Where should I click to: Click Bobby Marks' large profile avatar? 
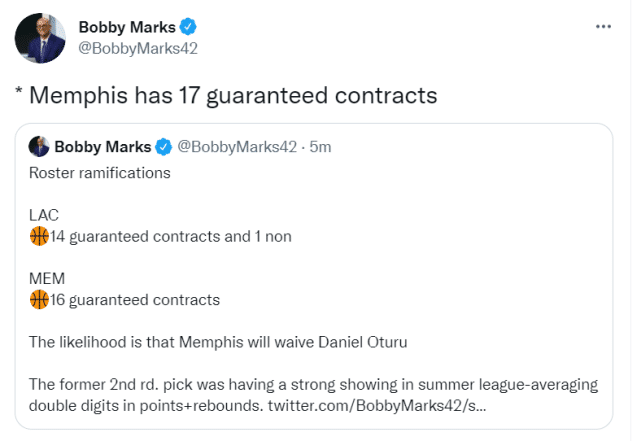click(x=40, y=39)
